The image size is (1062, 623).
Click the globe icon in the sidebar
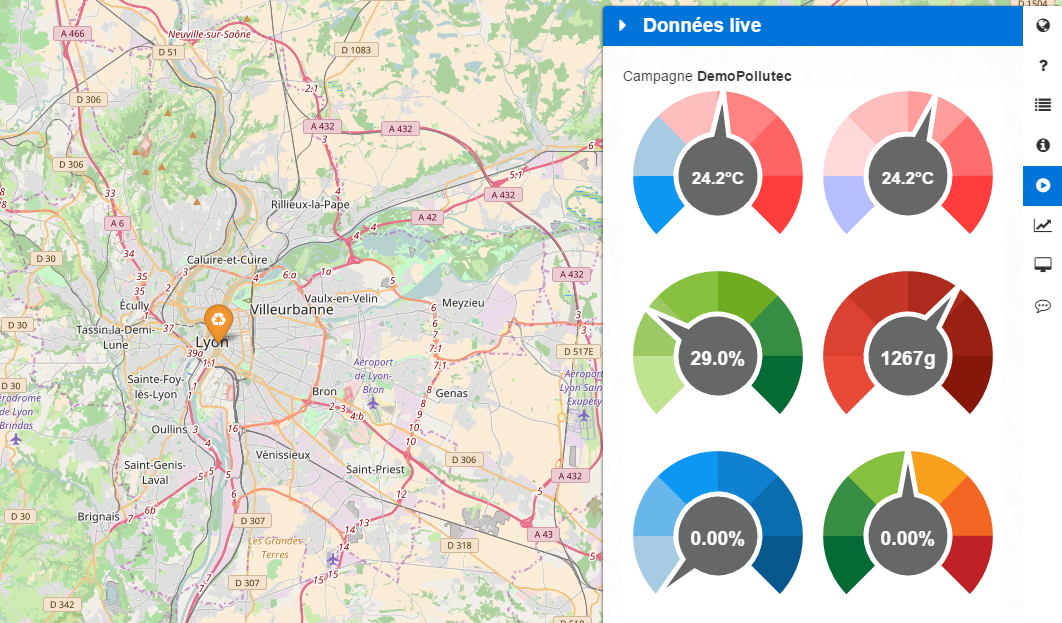1042,25
